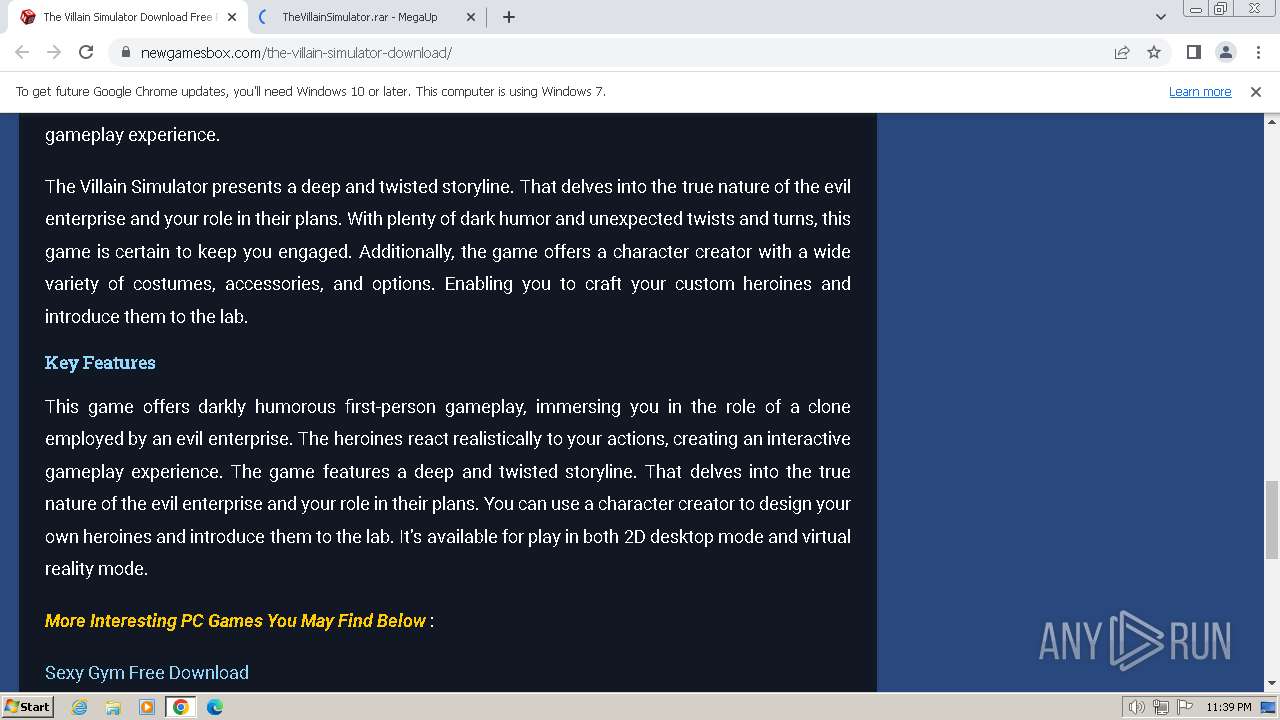Close The Villain Simulator tab
The image size is (1280, 720).
[232, 17]
